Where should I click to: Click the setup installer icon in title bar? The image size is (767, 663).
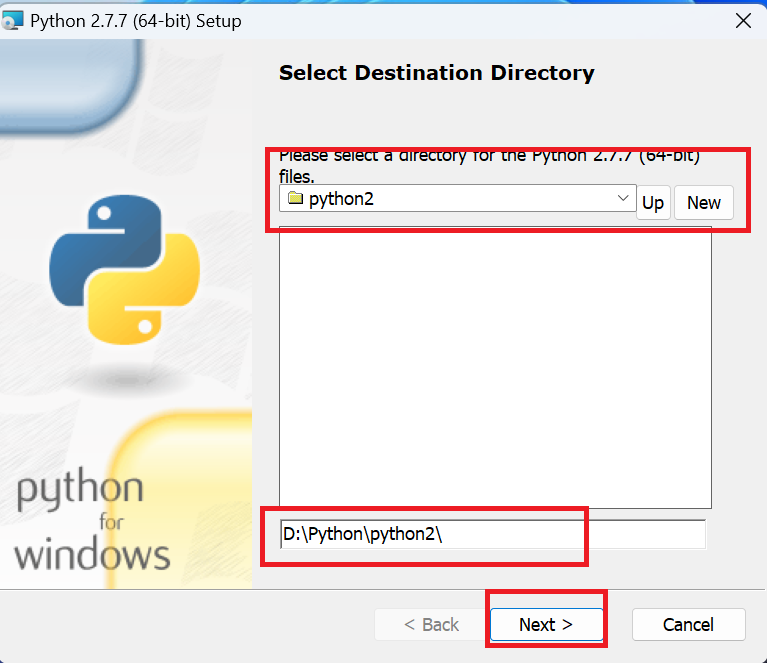[x=12, y=21]
